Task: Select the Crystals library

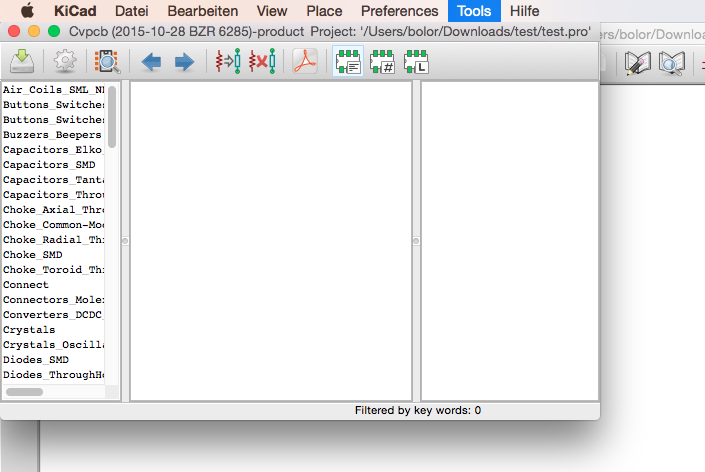Action: point(54,330)
